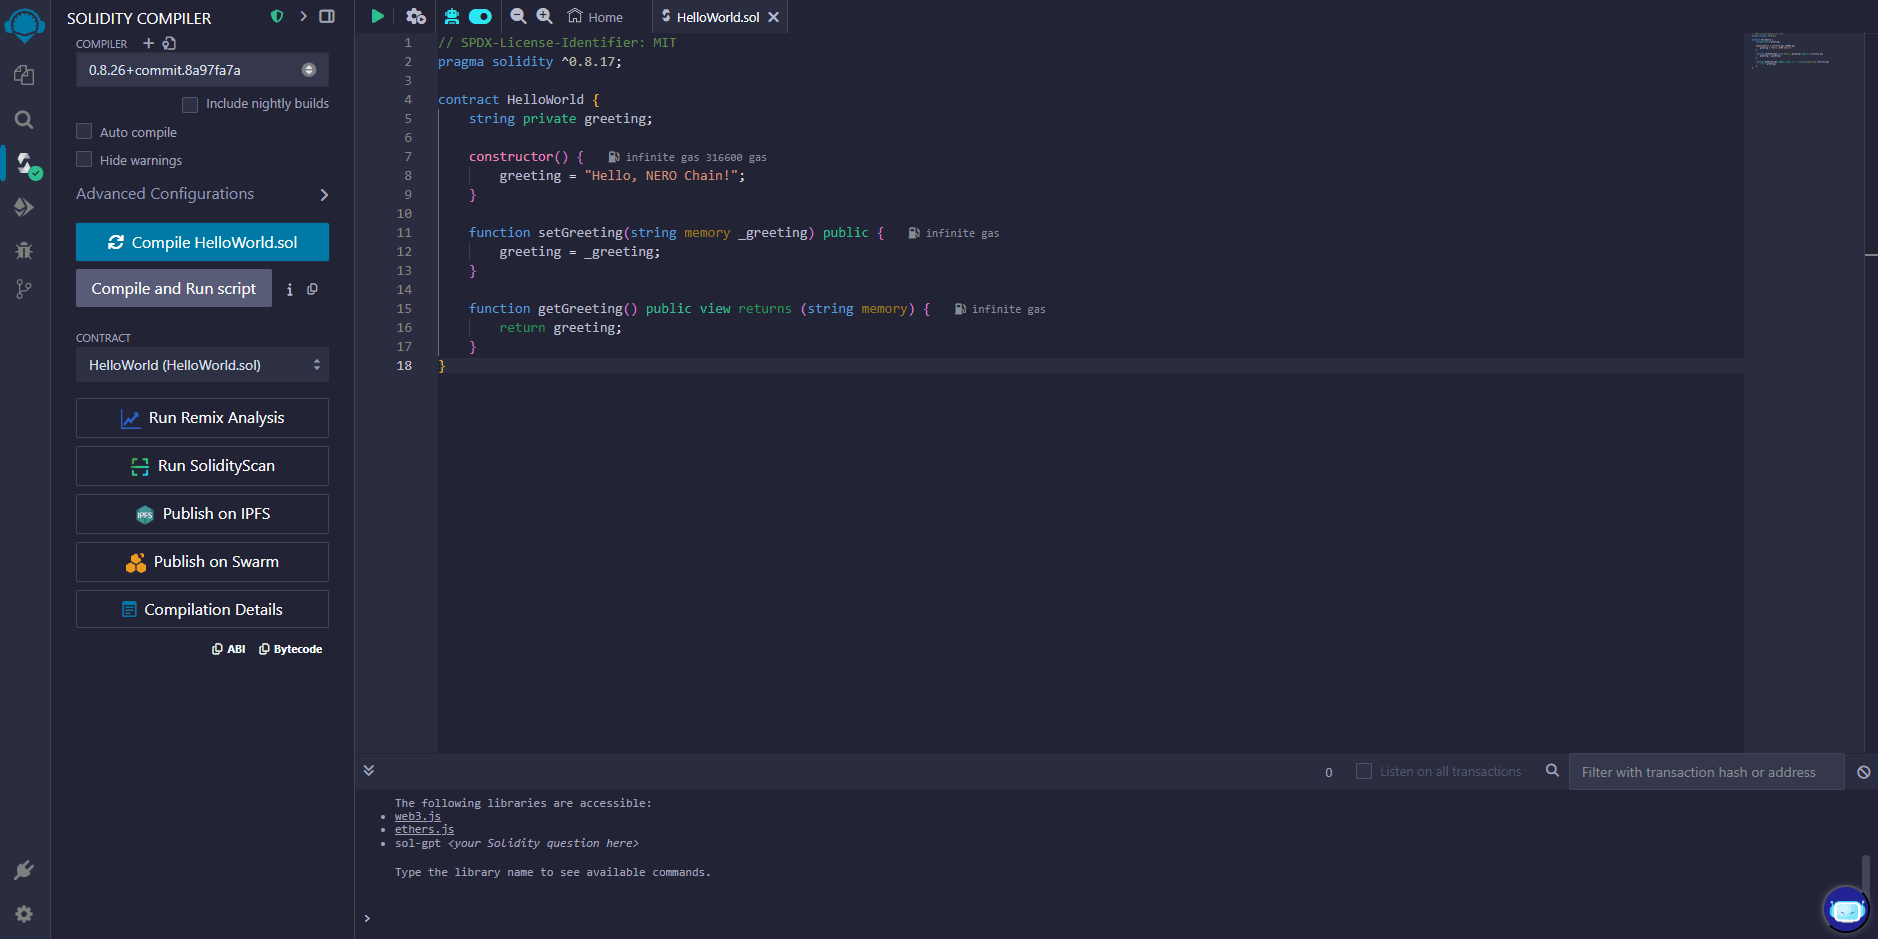Open the Debugger bug icon
The image size is (1878, 939).
(24, 250)
